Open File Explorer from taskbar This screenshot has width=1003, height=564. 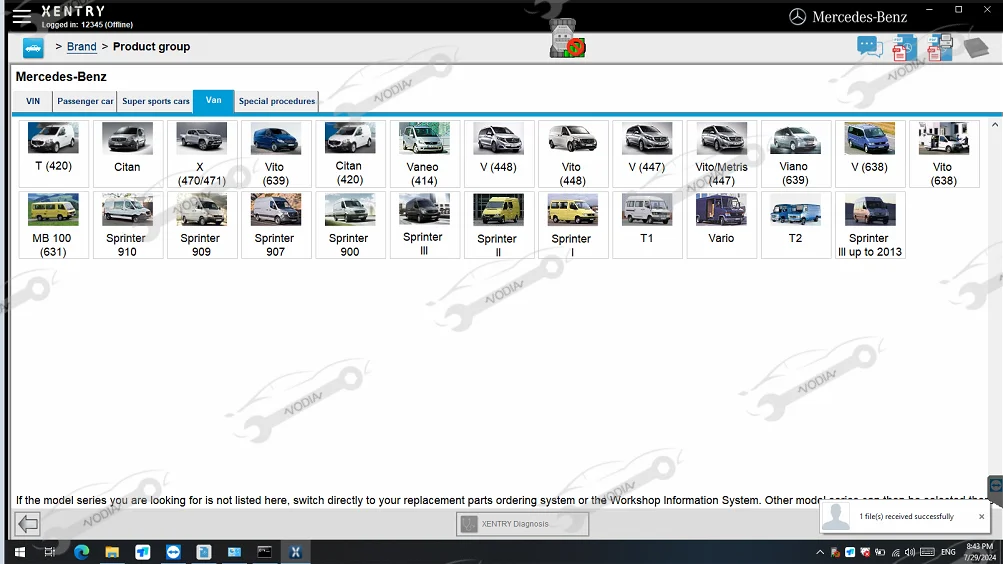112,552
